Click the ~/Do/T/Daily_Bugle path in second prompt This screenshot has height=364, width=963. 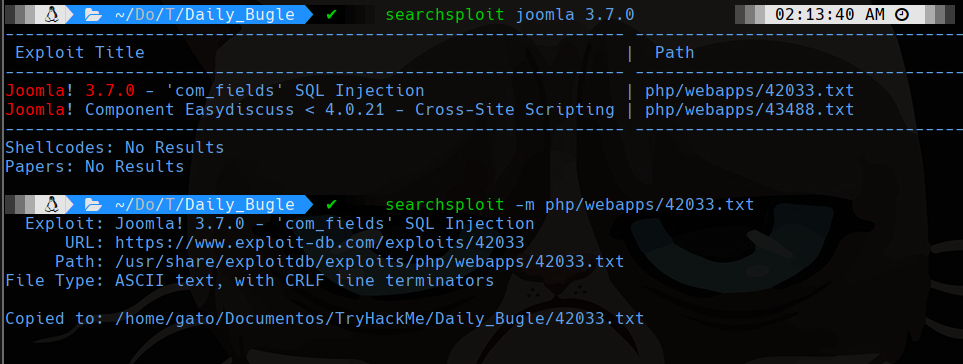(205, 204)
